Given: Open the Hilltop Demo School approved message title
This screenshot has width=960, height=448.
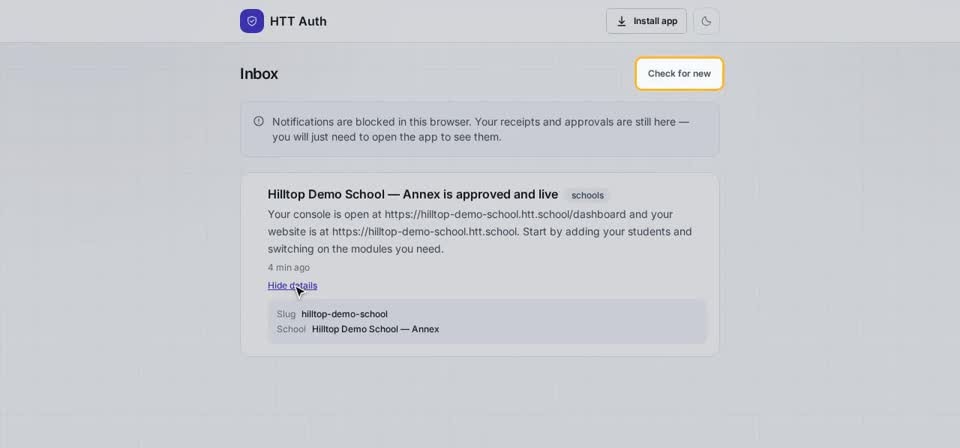Looking at the screenshot, I should tap(413, 195).
